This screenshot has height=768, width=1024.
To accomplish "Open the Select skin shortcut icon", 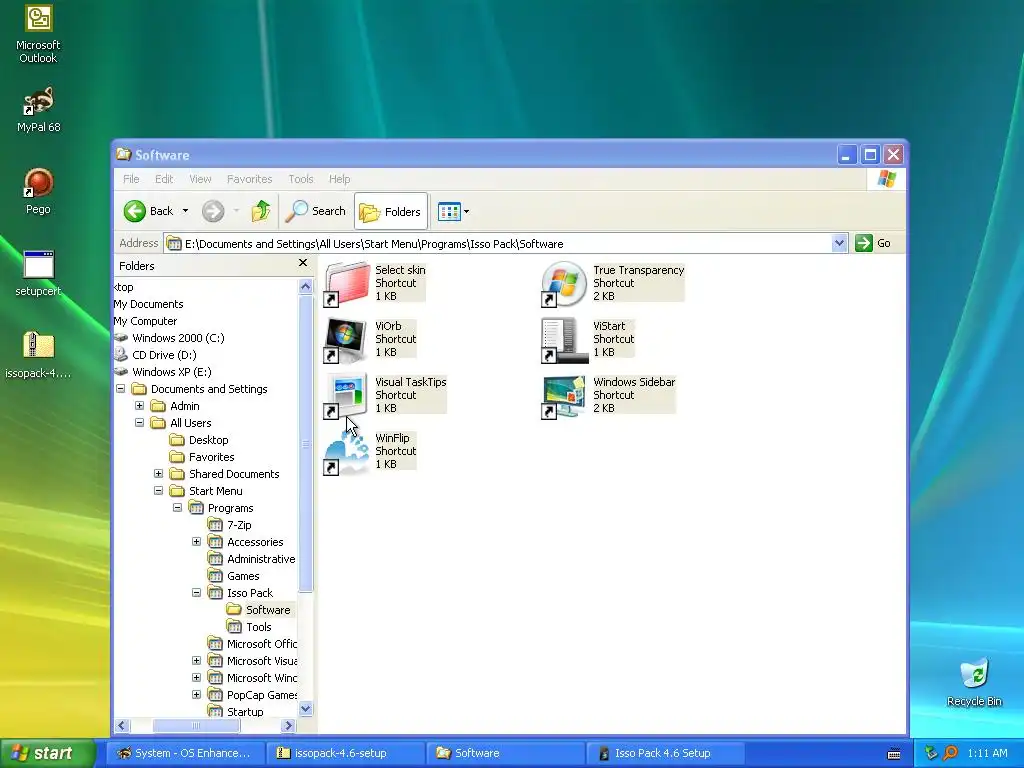I will click(x=347, y=284).
